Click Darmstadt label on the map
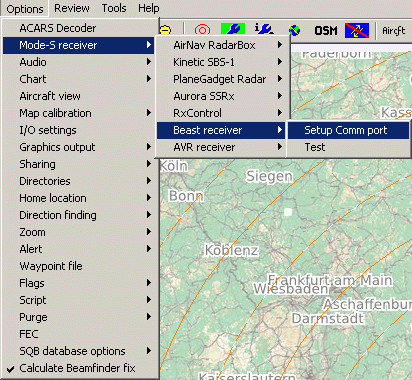This screenshot has height=380, width=412. tap(327, 318)
